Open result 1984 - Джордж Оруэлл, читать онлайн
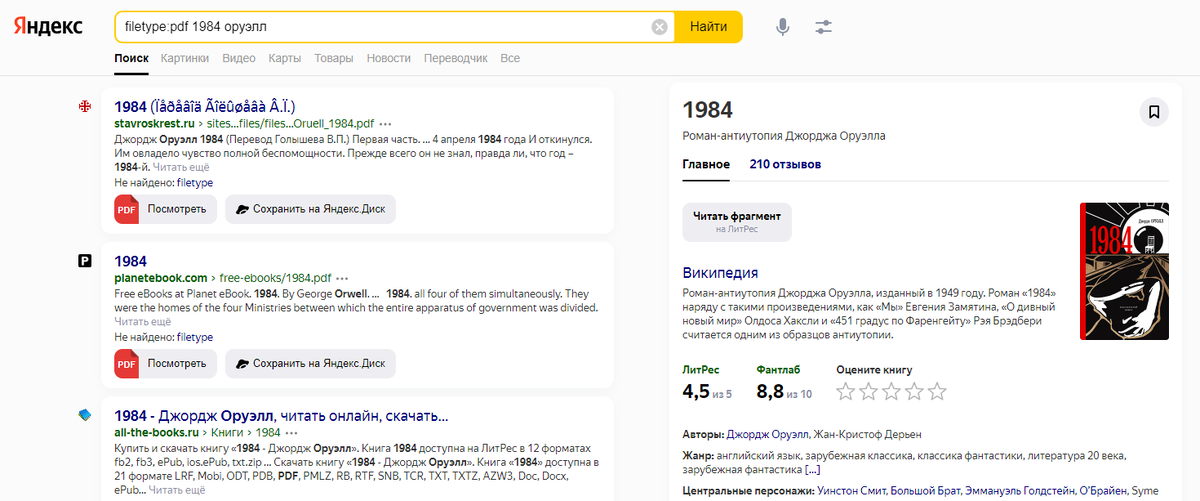 [x=281, y=416]
